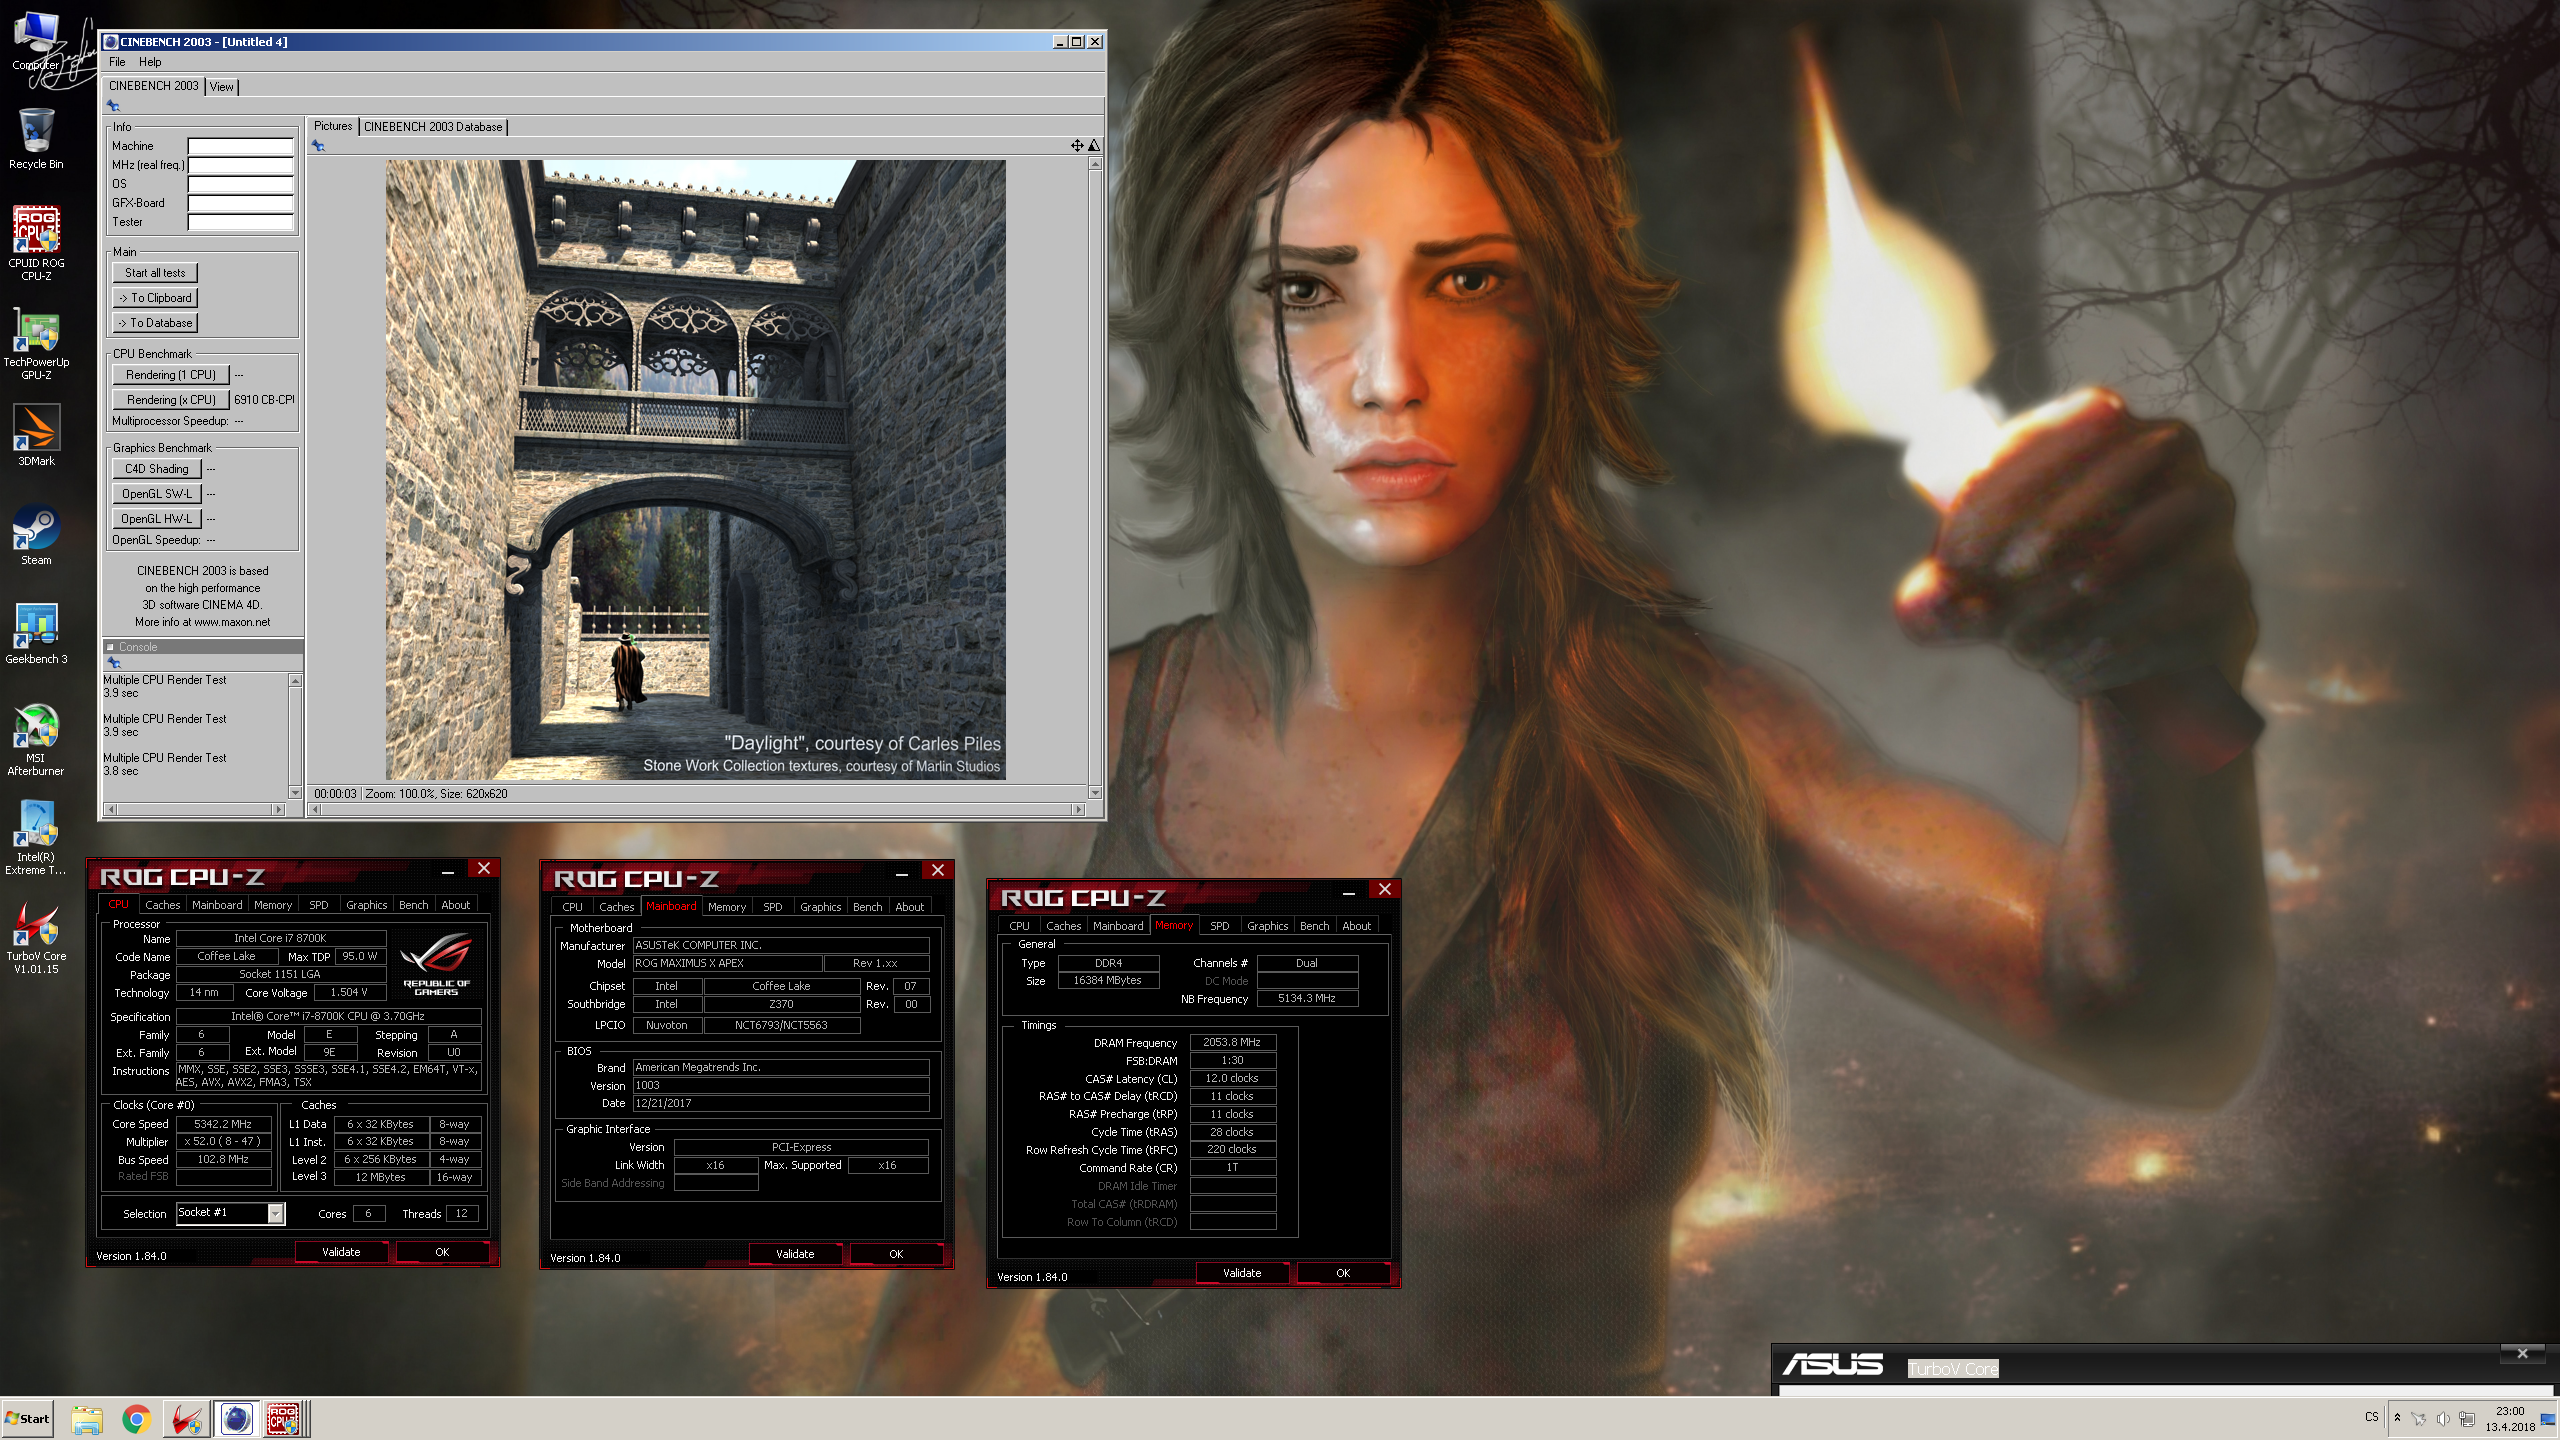The height and width of the screenshot is (1440, 2560).
Task: Run Rendering (x CPU) benchmark
Action: (x=171, y=400)
